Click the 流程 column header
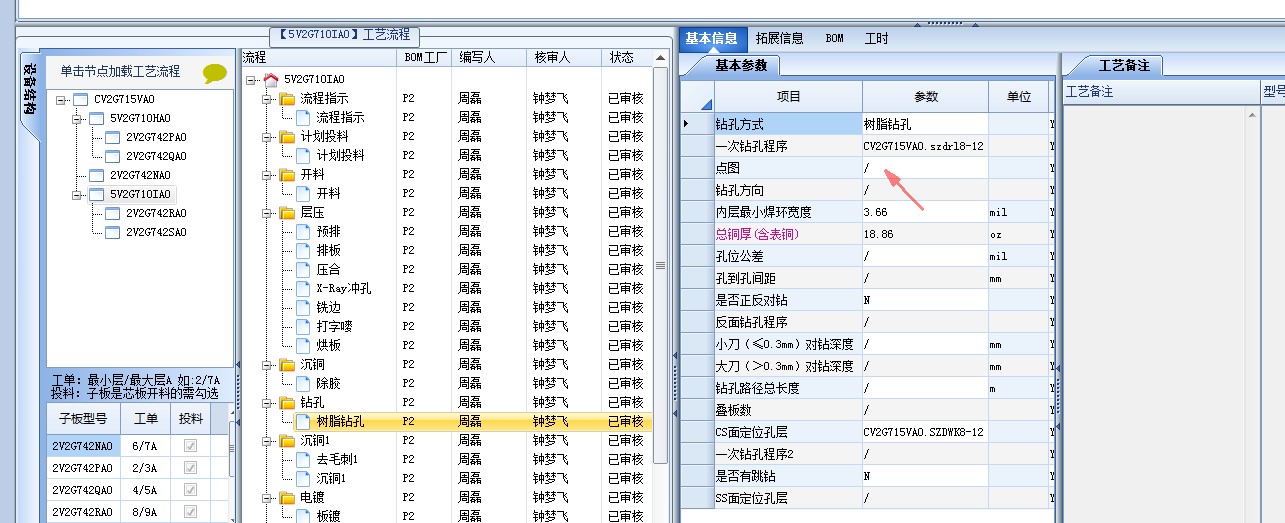 318,57
